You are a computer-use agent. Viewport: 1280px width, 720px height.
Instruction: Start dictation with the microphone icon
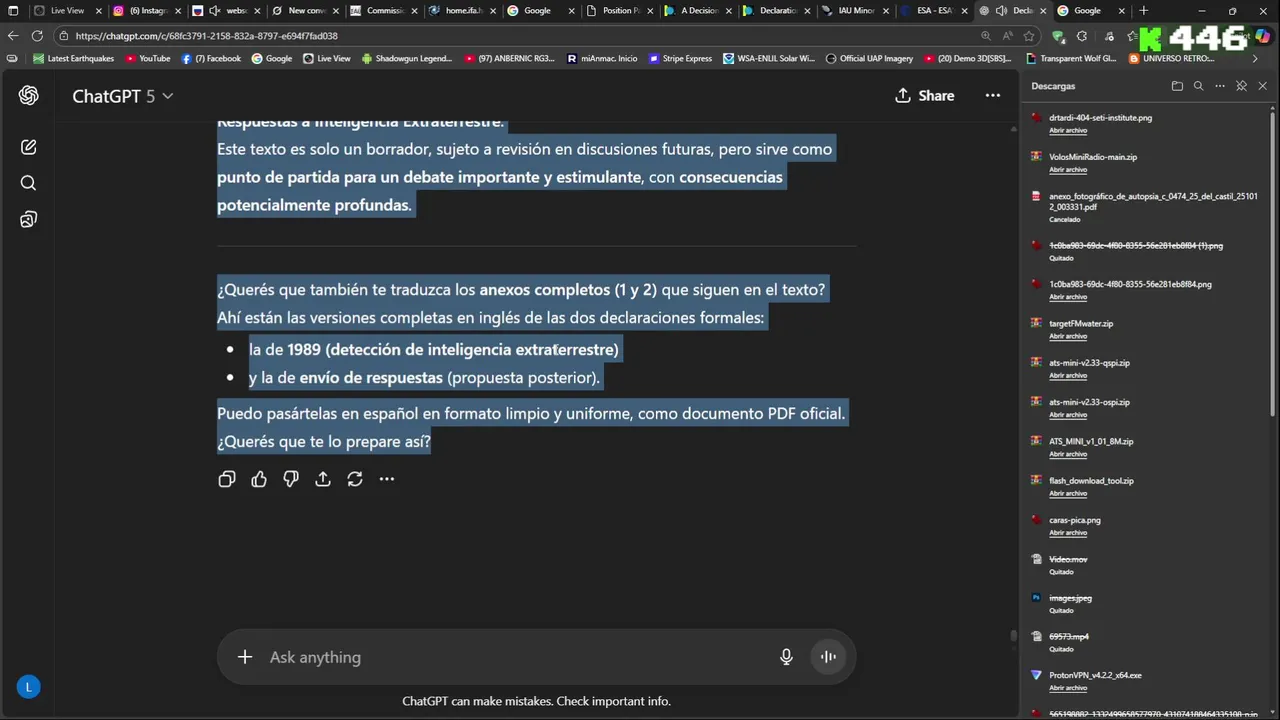pos(786,657)
